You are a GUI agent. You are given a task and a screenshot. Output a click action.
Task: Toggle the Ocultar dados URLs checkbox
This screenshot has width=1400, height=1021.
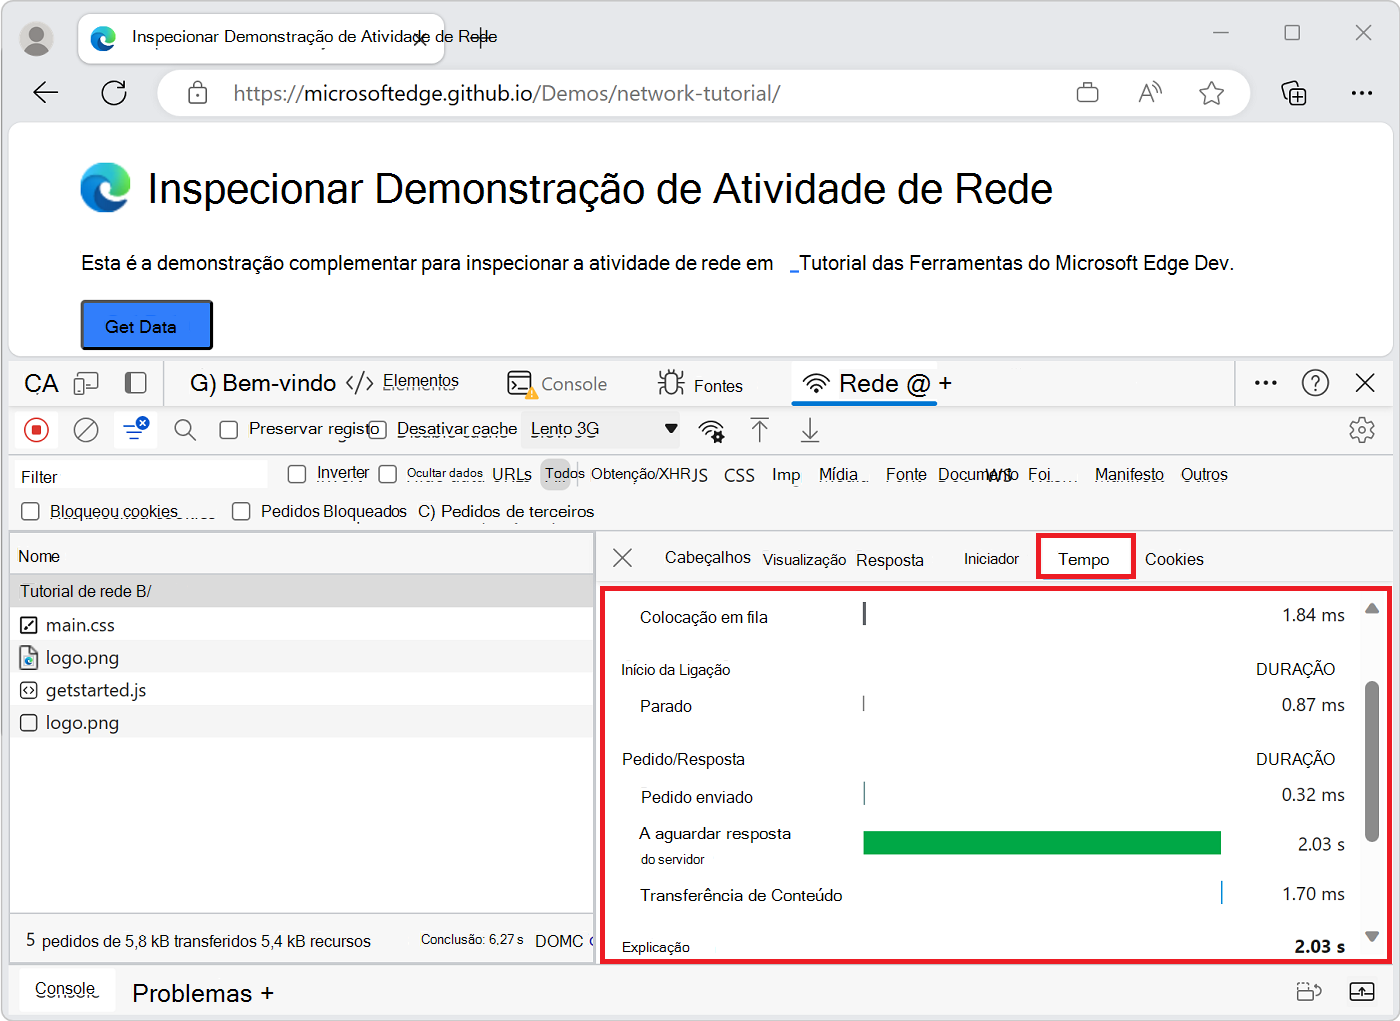(388, 474)
